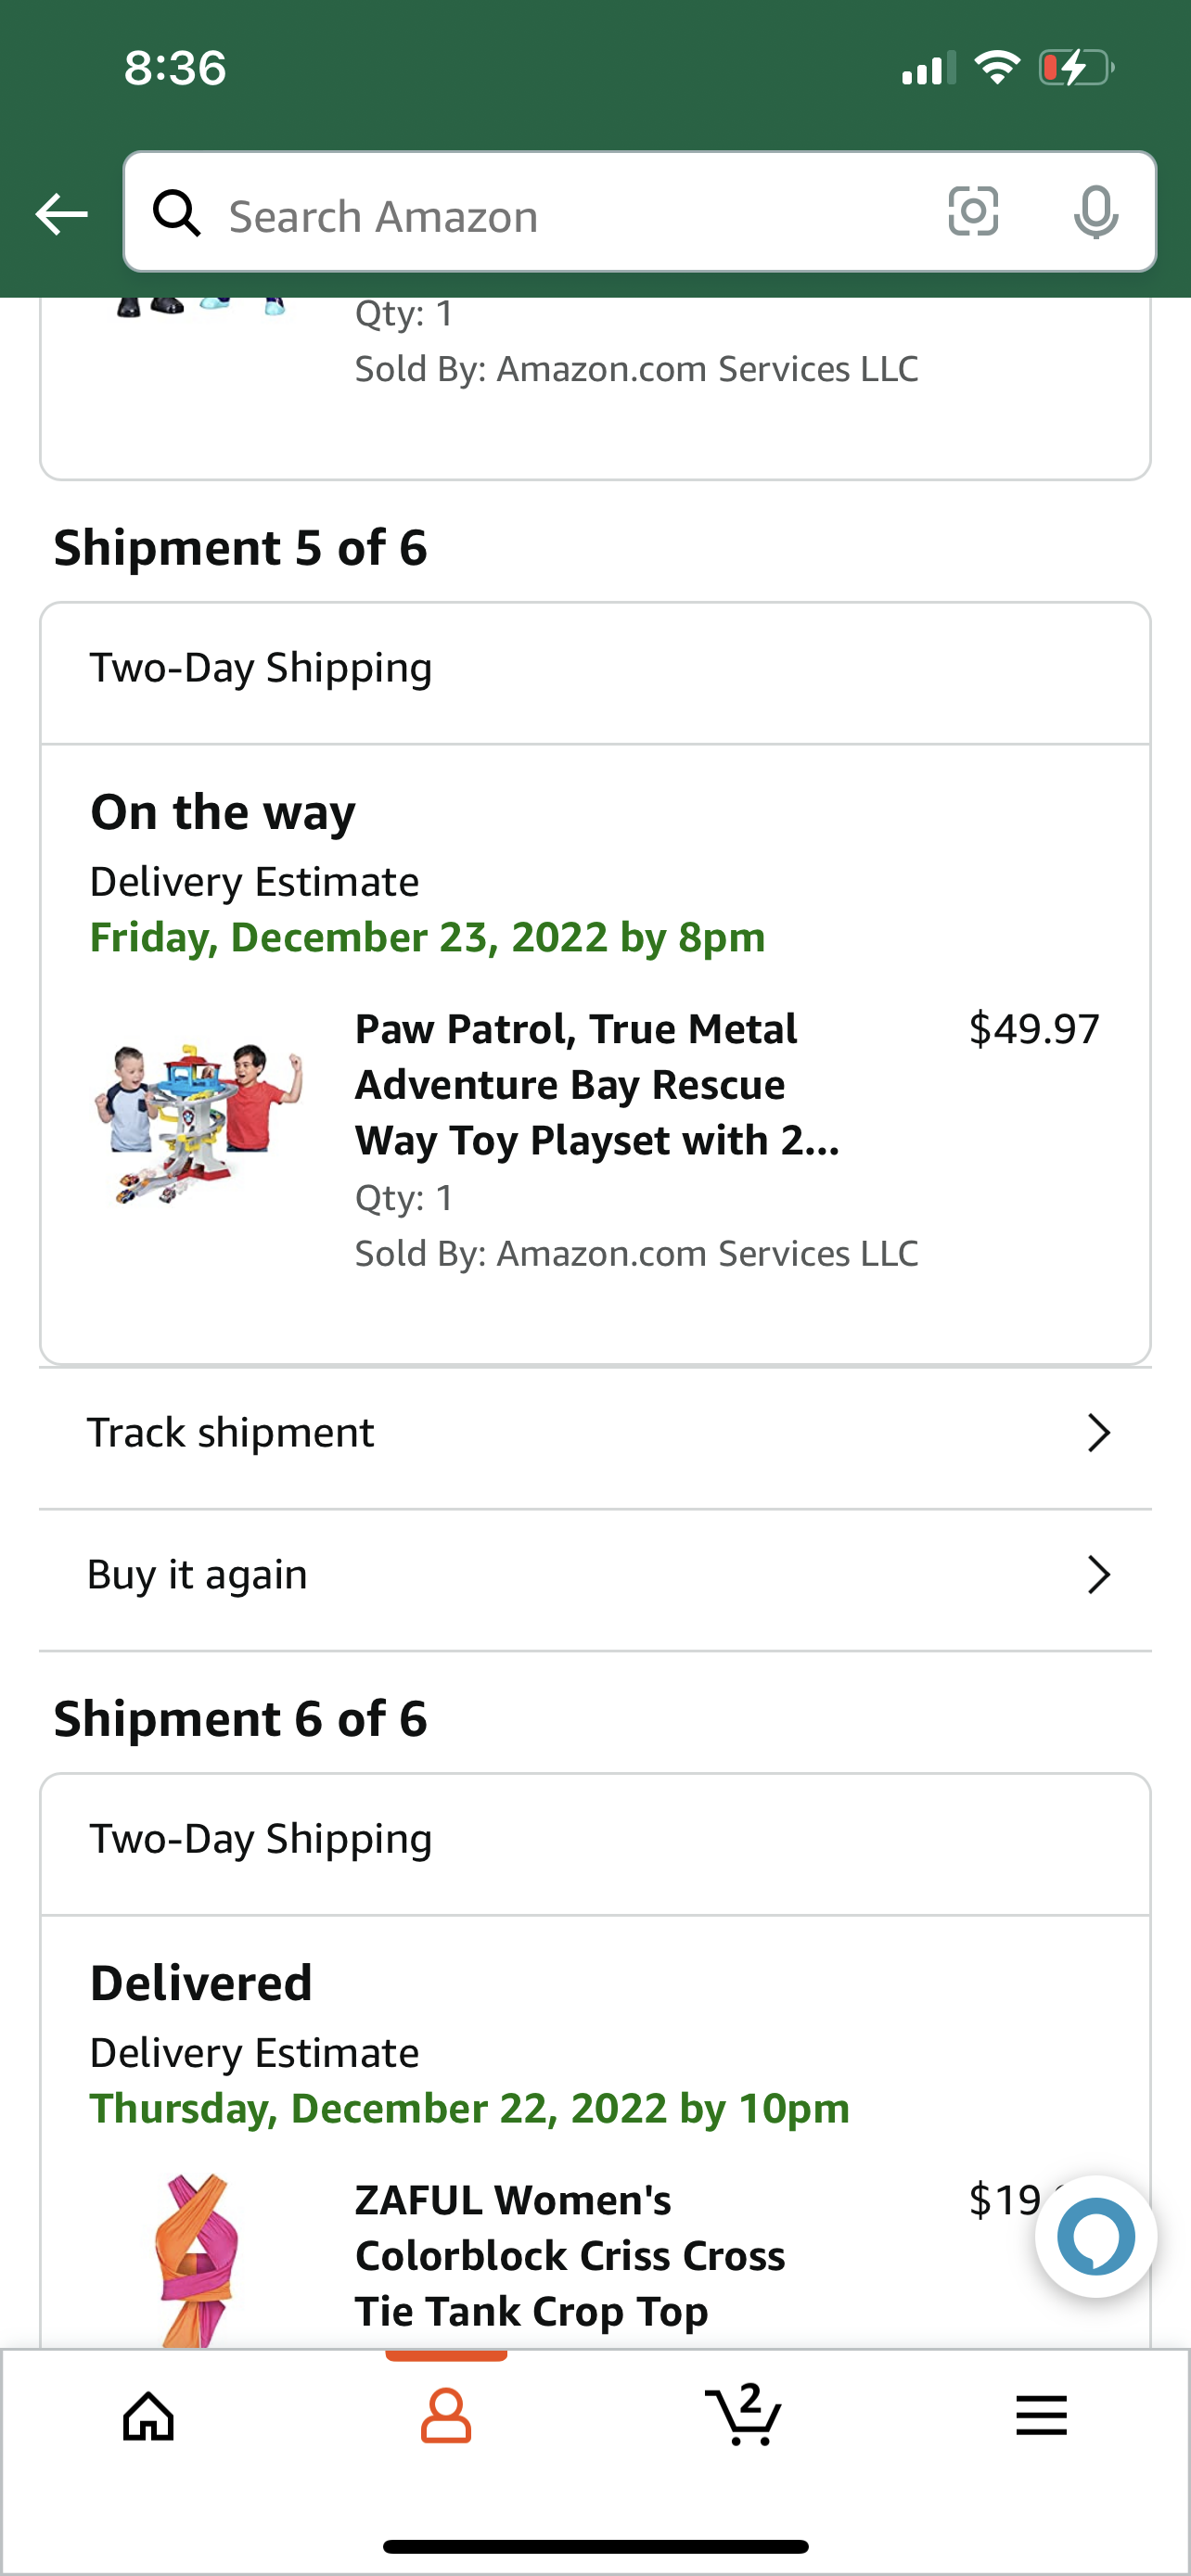
Task: Open the account profile tab
Action: 446,2417
